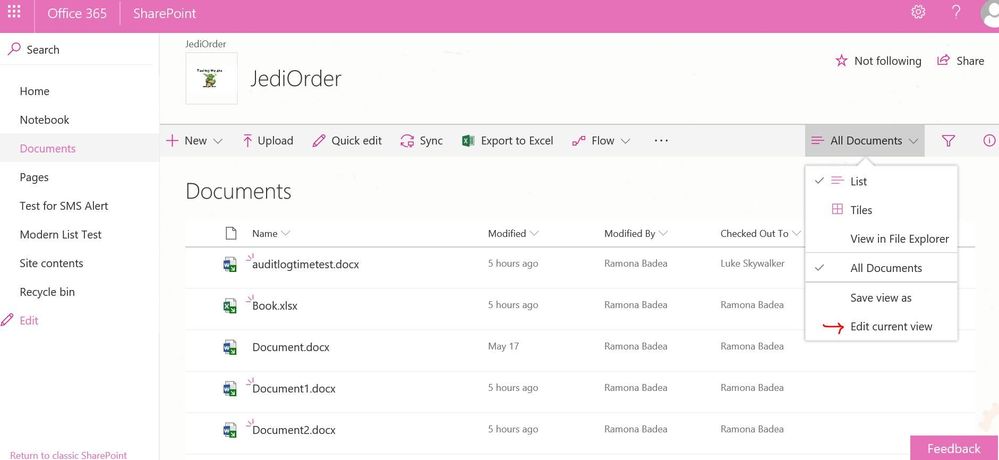
Task: Open the Name column dropdown
Action: coord(285,233)
